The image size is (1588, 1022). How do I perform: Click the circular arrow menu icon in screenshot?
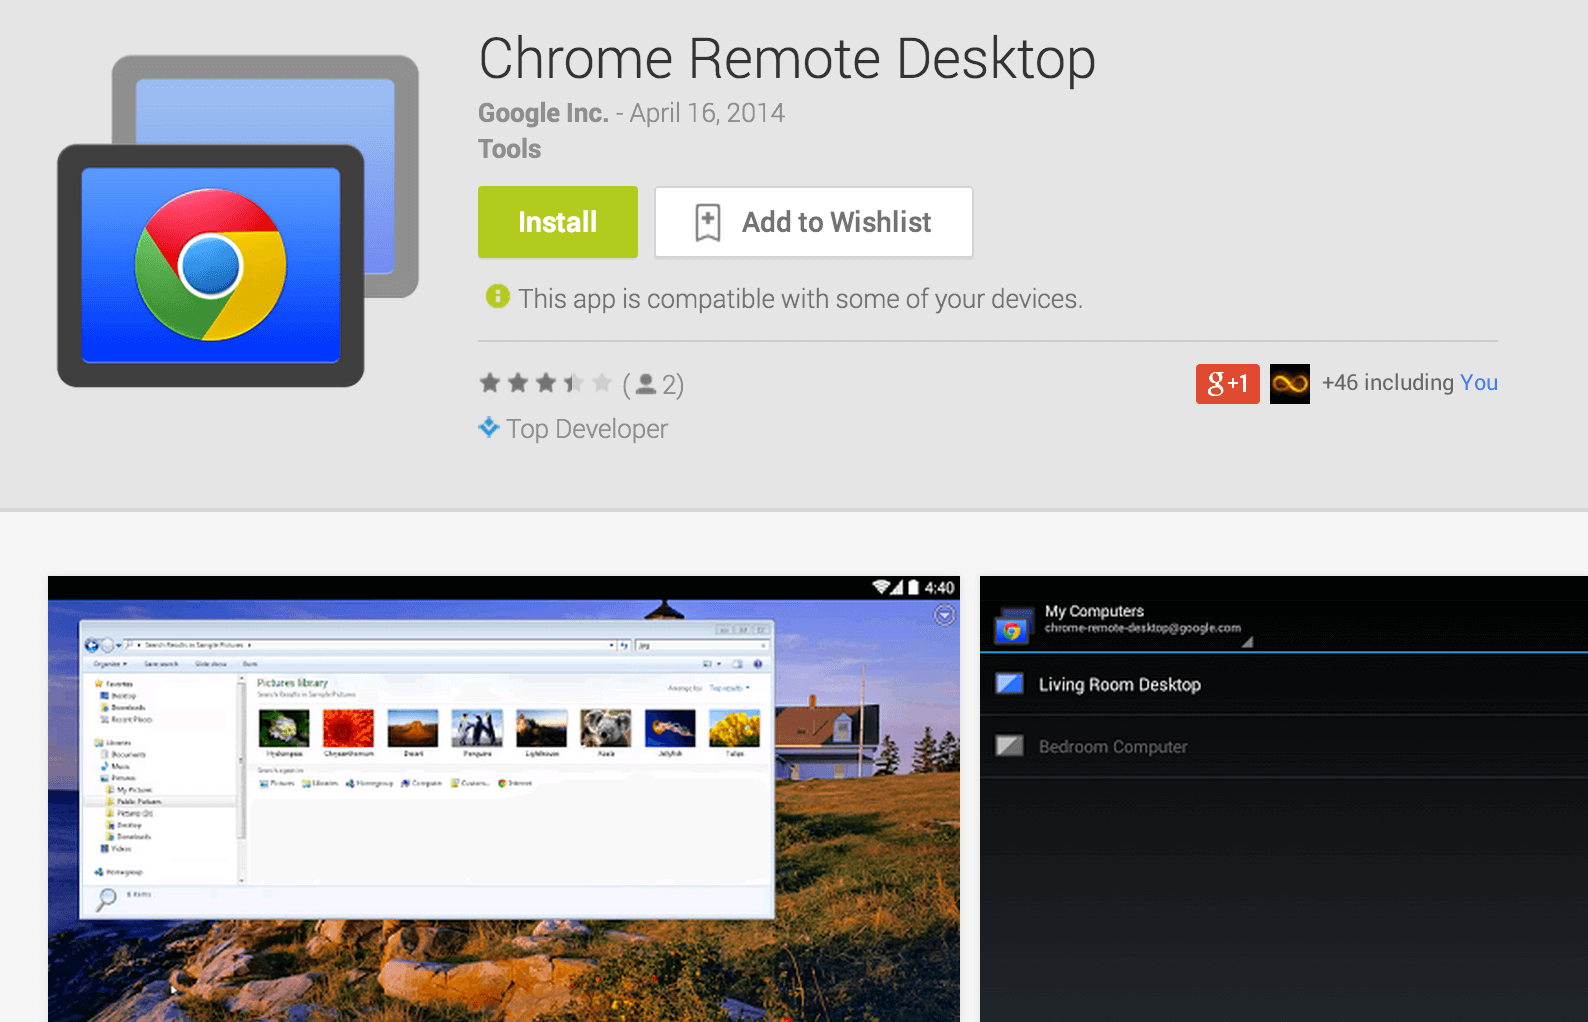tap(944, 615)
